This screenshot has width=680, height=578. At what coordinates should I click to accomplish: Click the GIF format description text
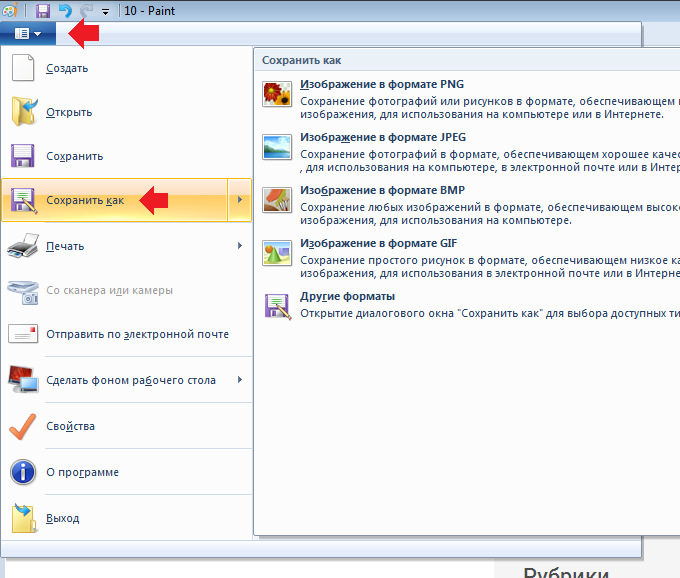tap(490, 267)
